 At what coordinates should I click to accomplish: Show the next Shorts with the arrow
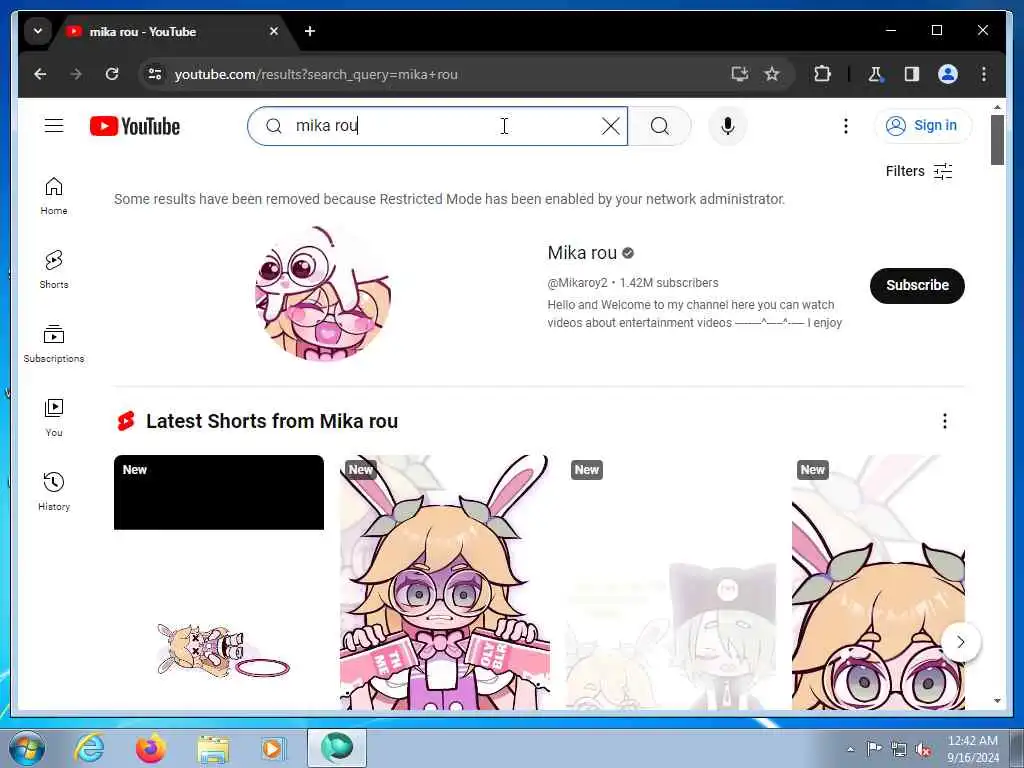[961, 642]
